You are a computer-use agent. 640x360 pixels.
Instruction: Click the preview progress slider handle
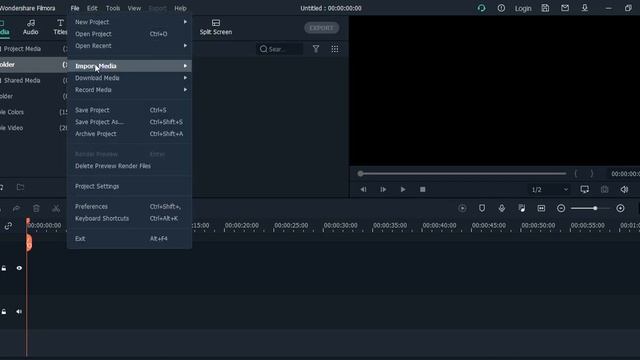click(x=360, y=173)
